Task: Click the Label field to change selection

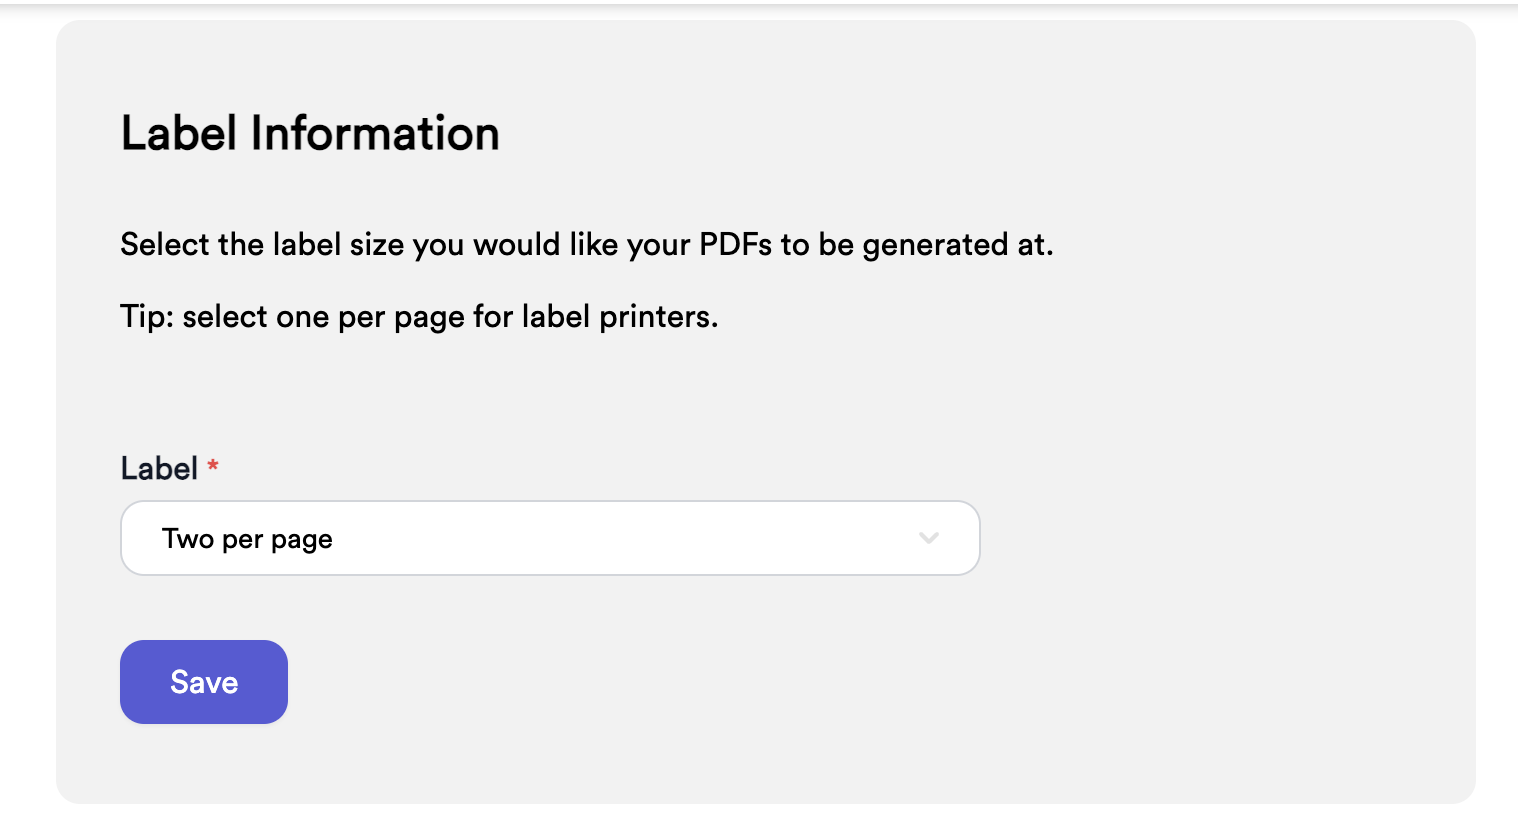Action: [x=550, y=538]
